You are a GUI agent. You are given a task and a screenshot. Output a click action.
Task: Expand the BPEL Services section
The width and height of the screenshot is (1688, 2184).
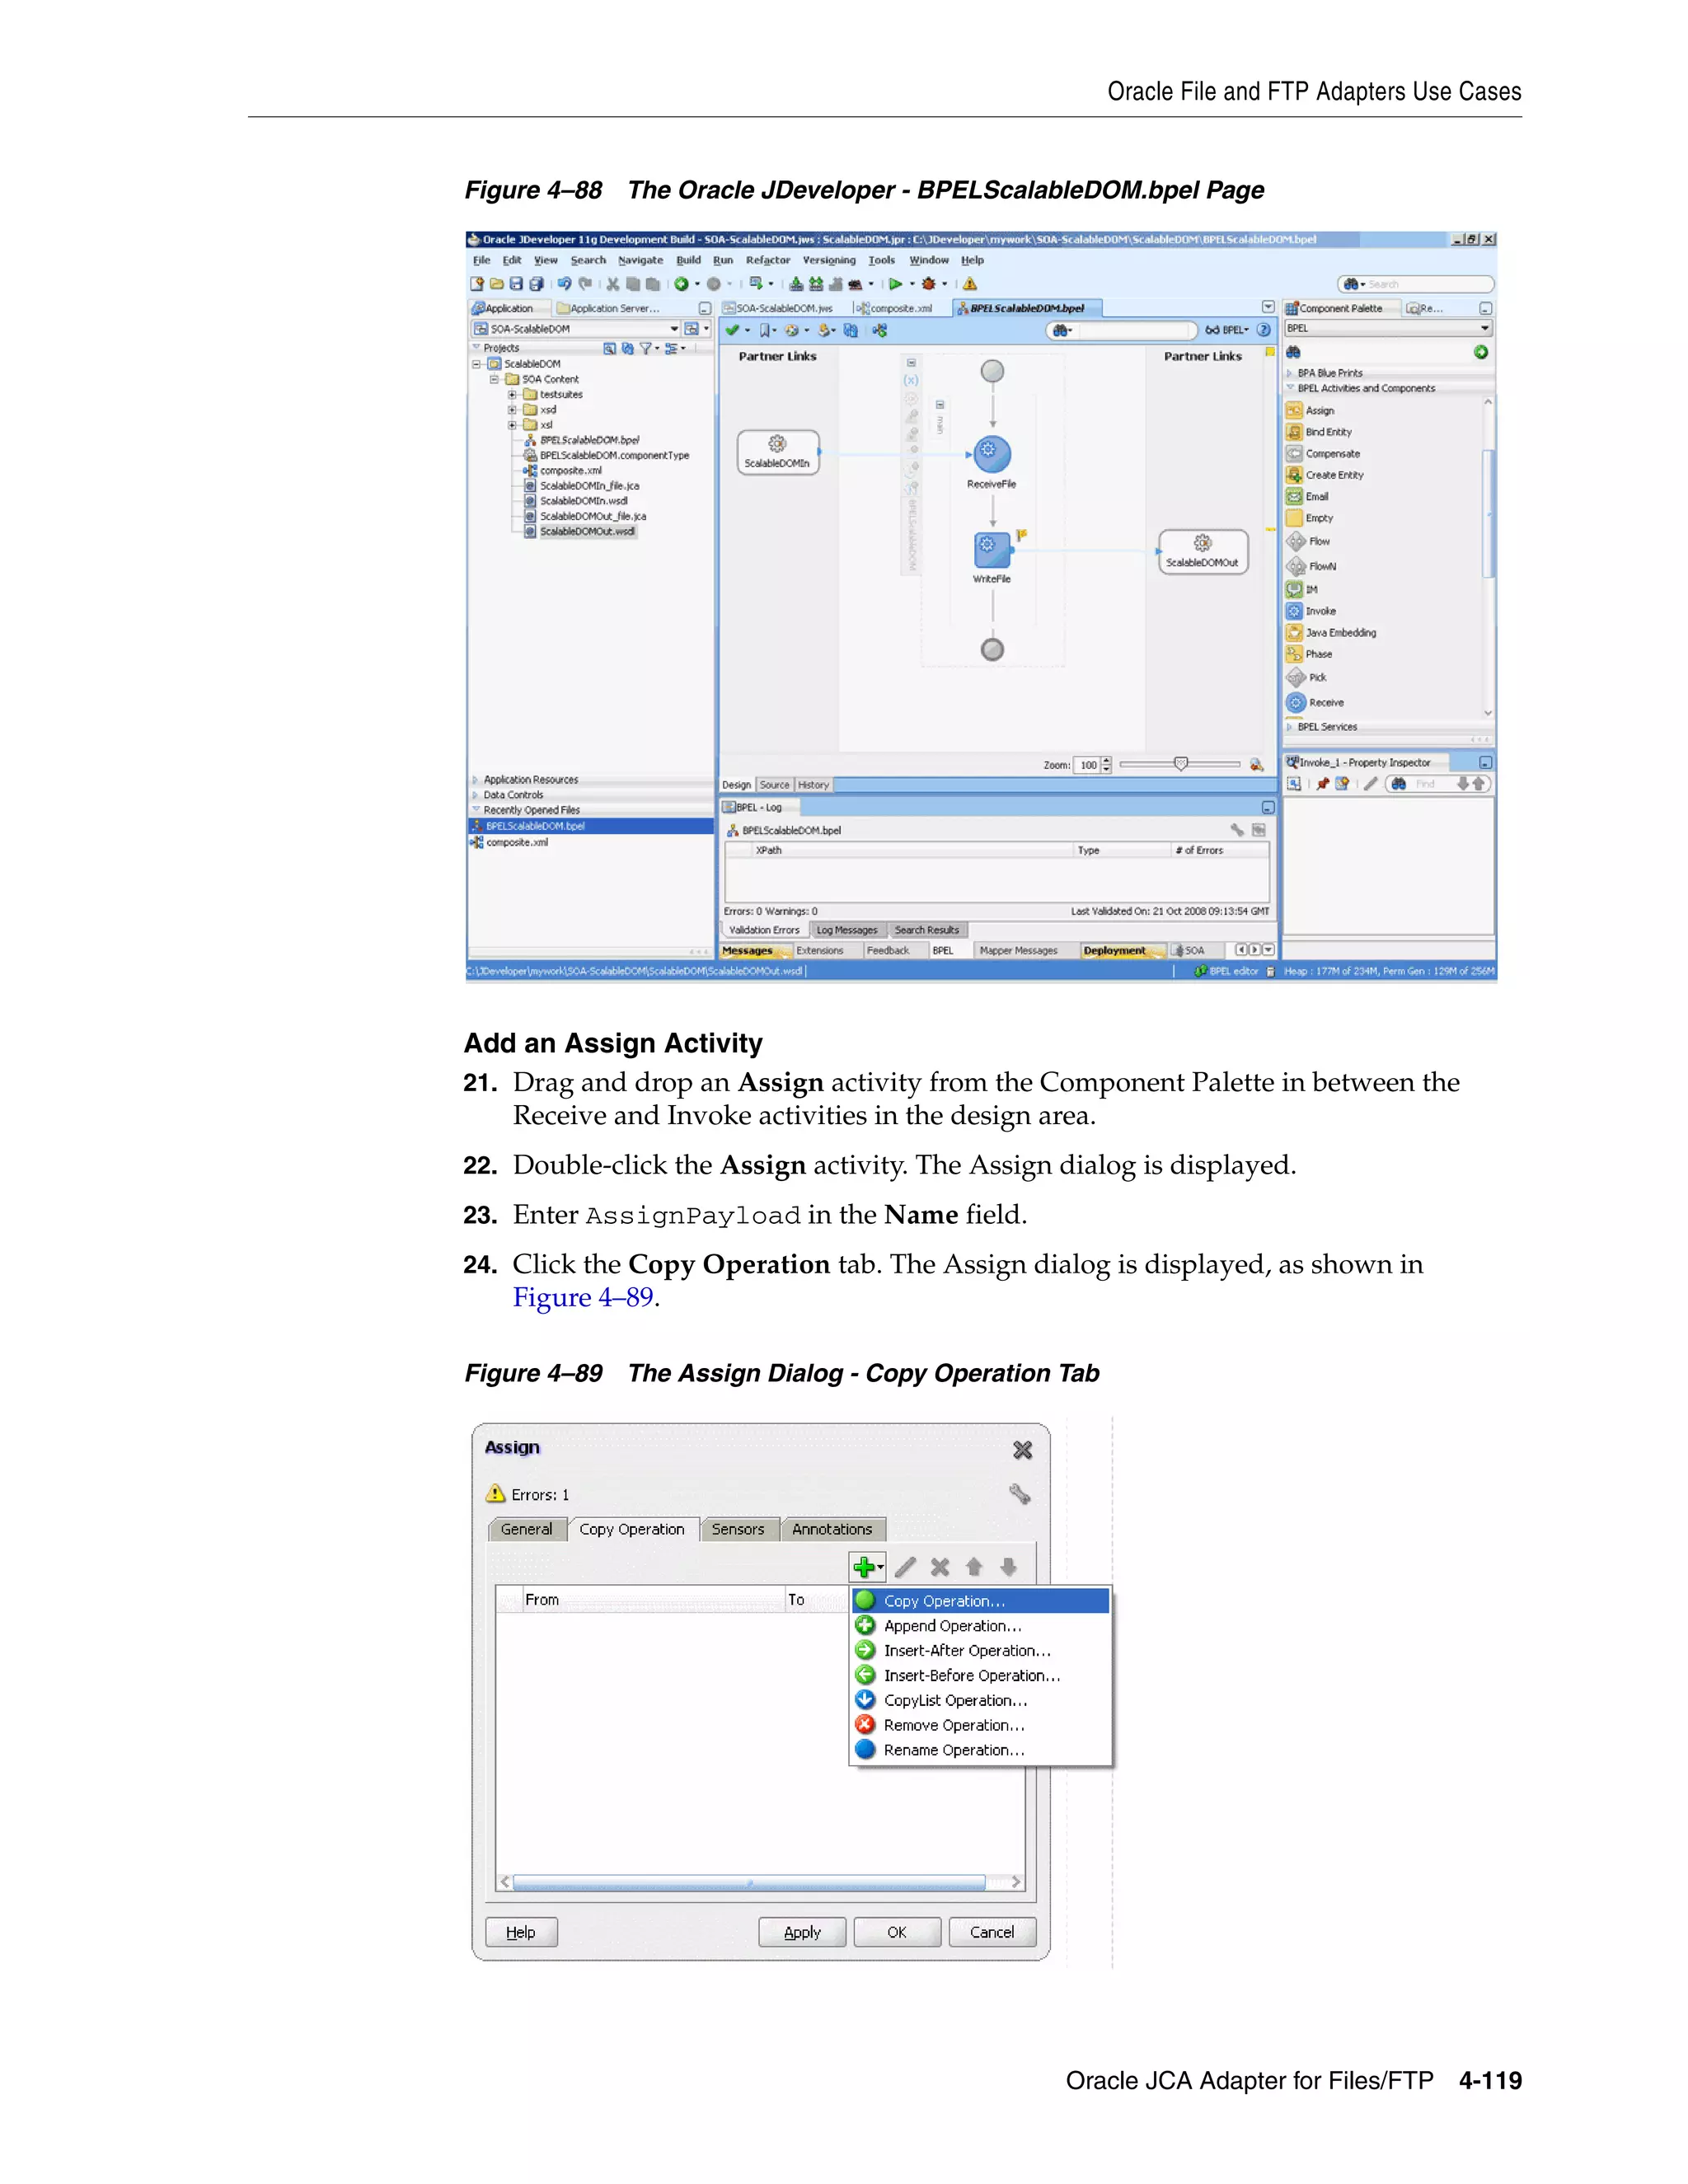(1290, 727)
